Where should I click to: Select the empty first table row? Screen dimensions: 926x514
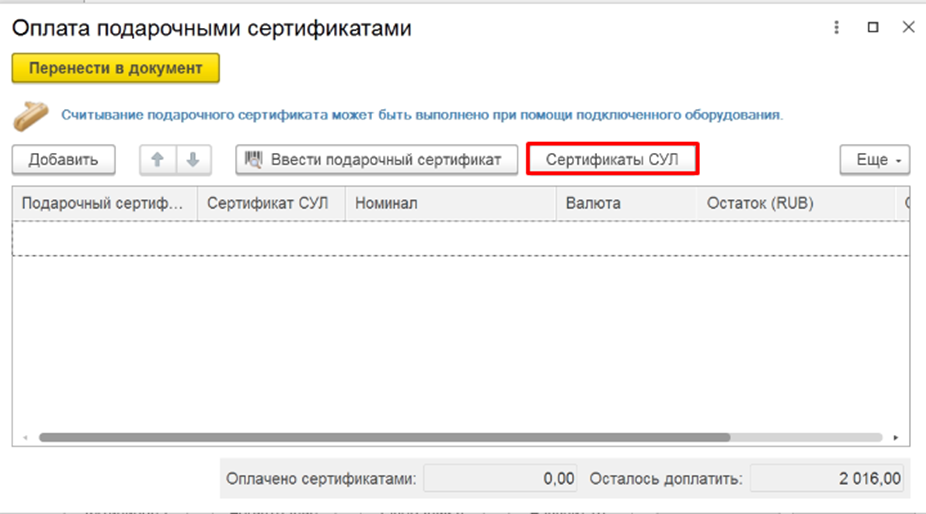coord(461,239)
